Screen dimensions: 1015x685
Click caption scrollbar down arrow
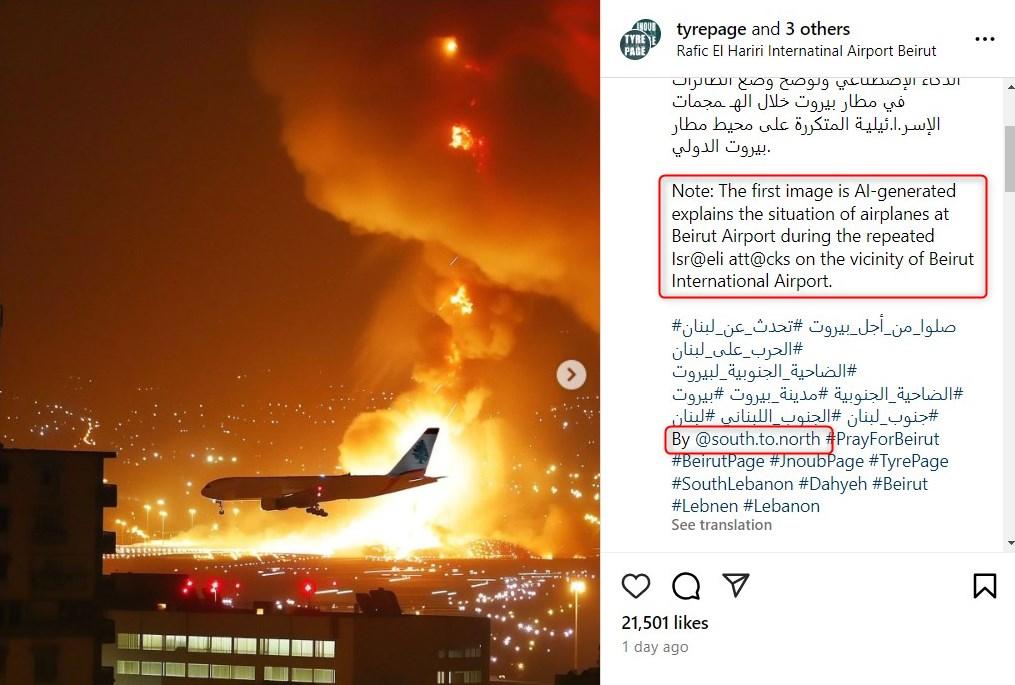pyautogui.click(x=1010, y=543)
